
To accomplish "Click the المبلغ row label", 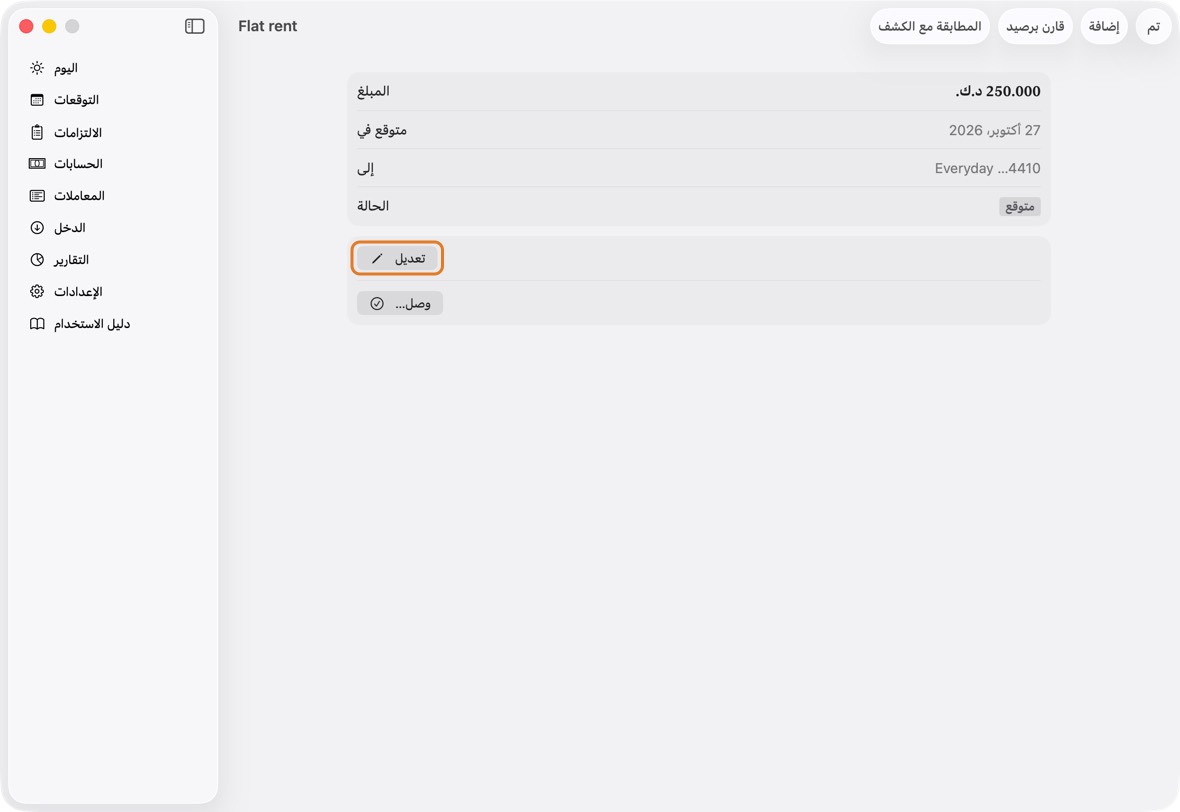I will [373, 91].
